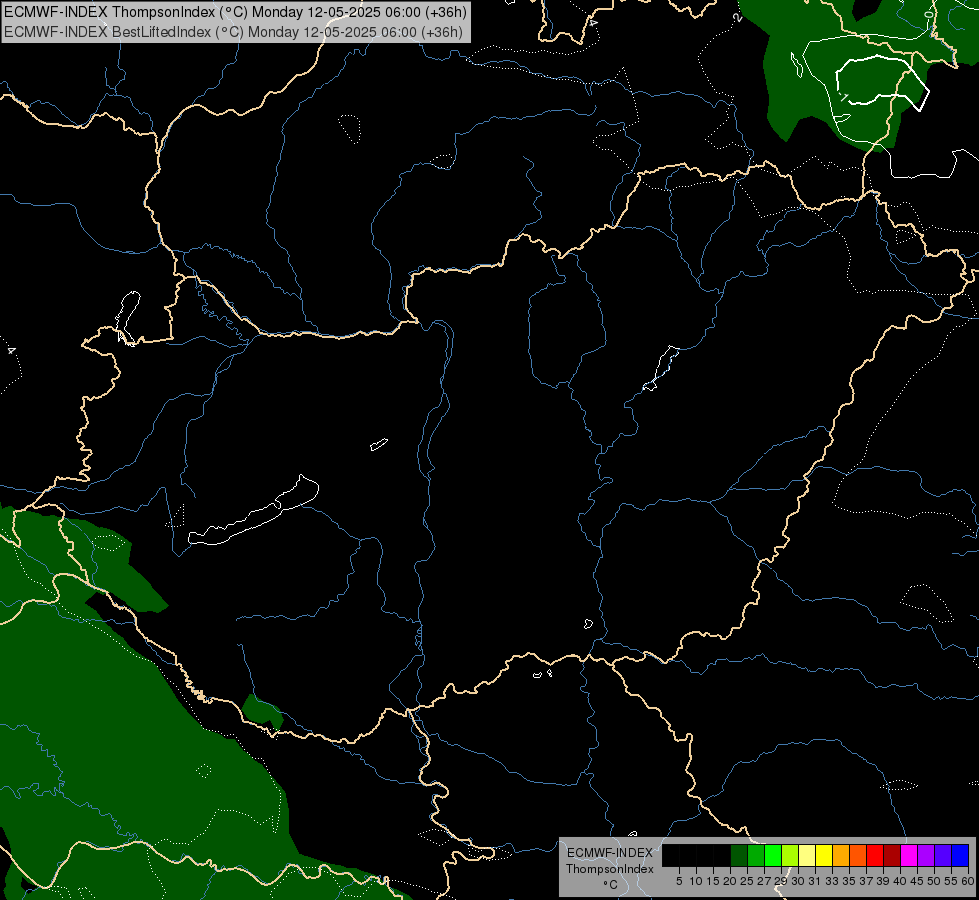Click the '°C' unit label in the legend

pyautogui.click(x=611, y=885)
